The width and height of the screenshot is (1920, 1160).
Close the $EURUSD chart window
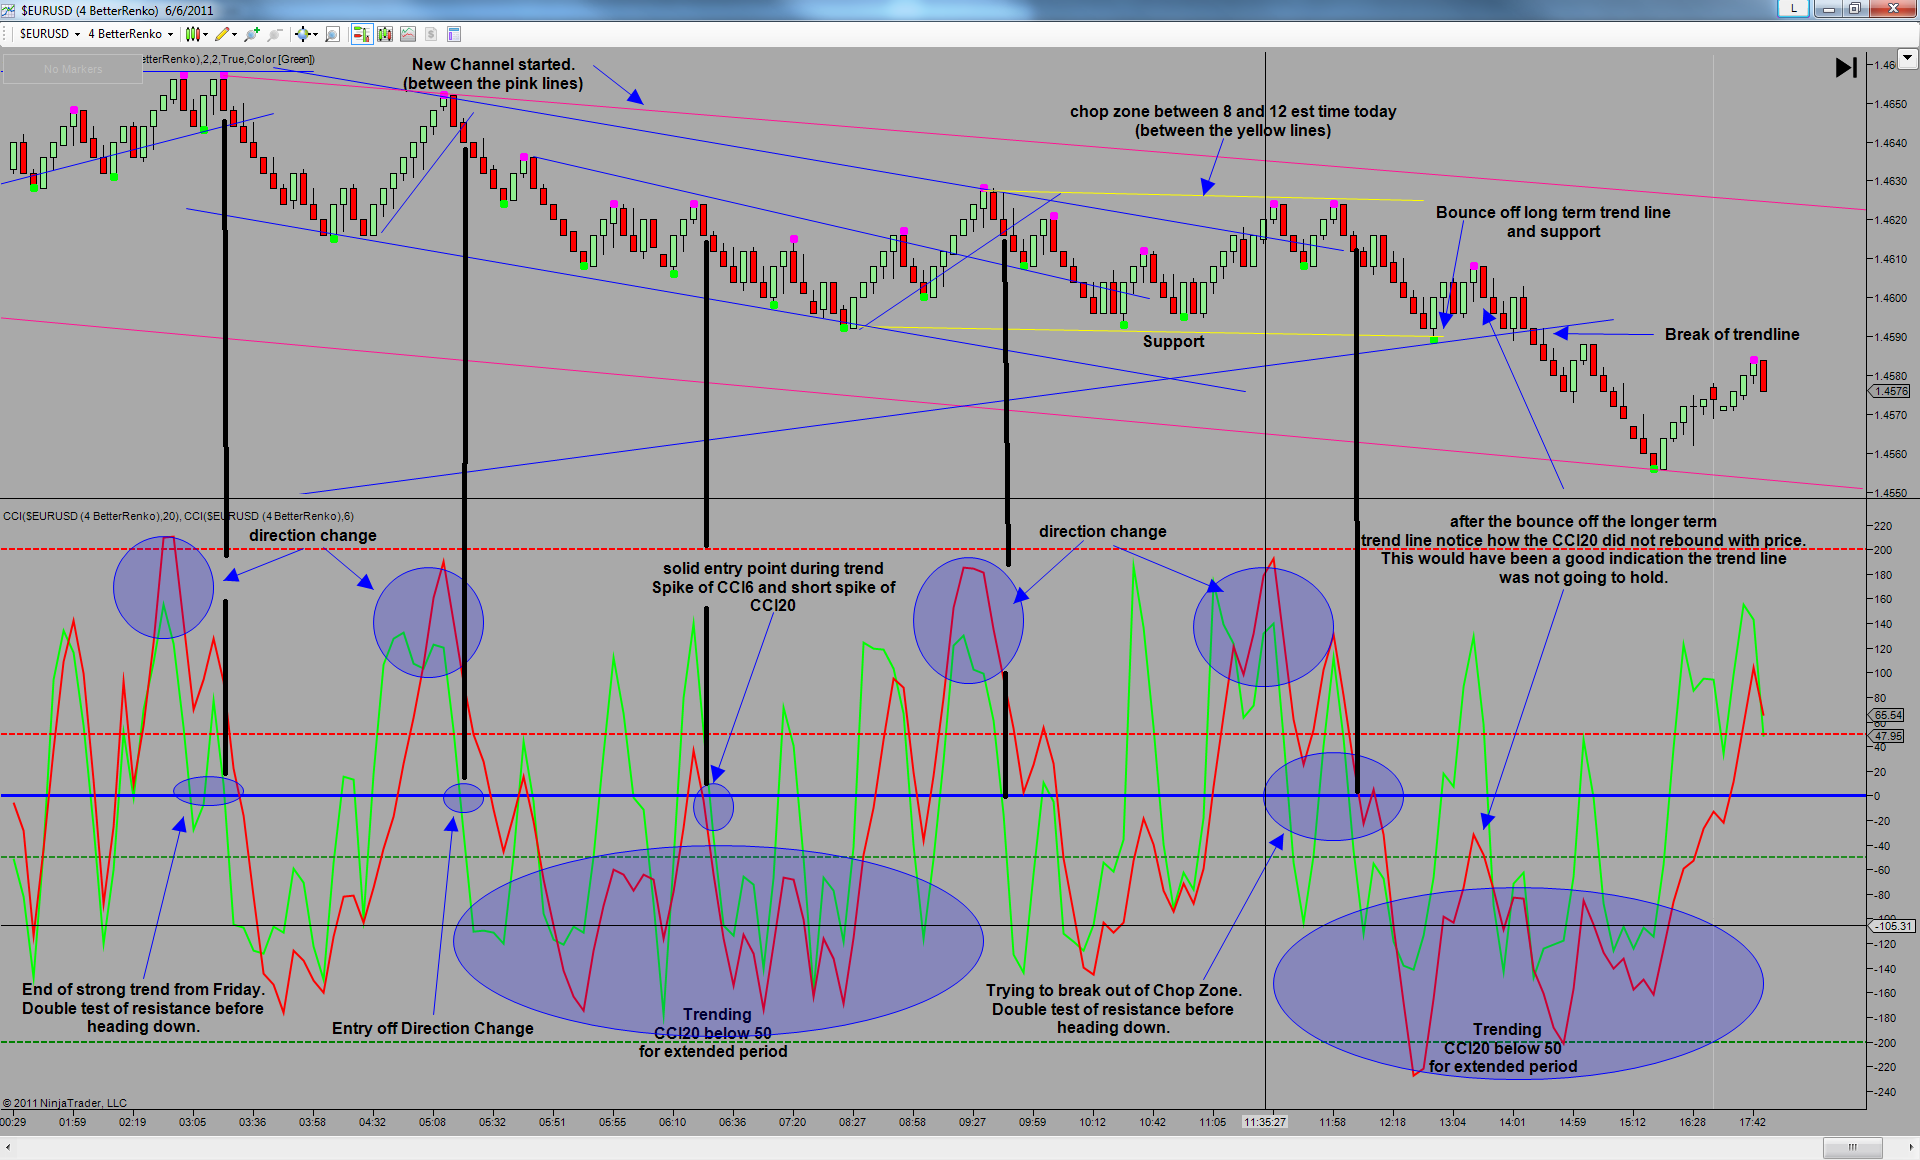[x=1893, y=9]
